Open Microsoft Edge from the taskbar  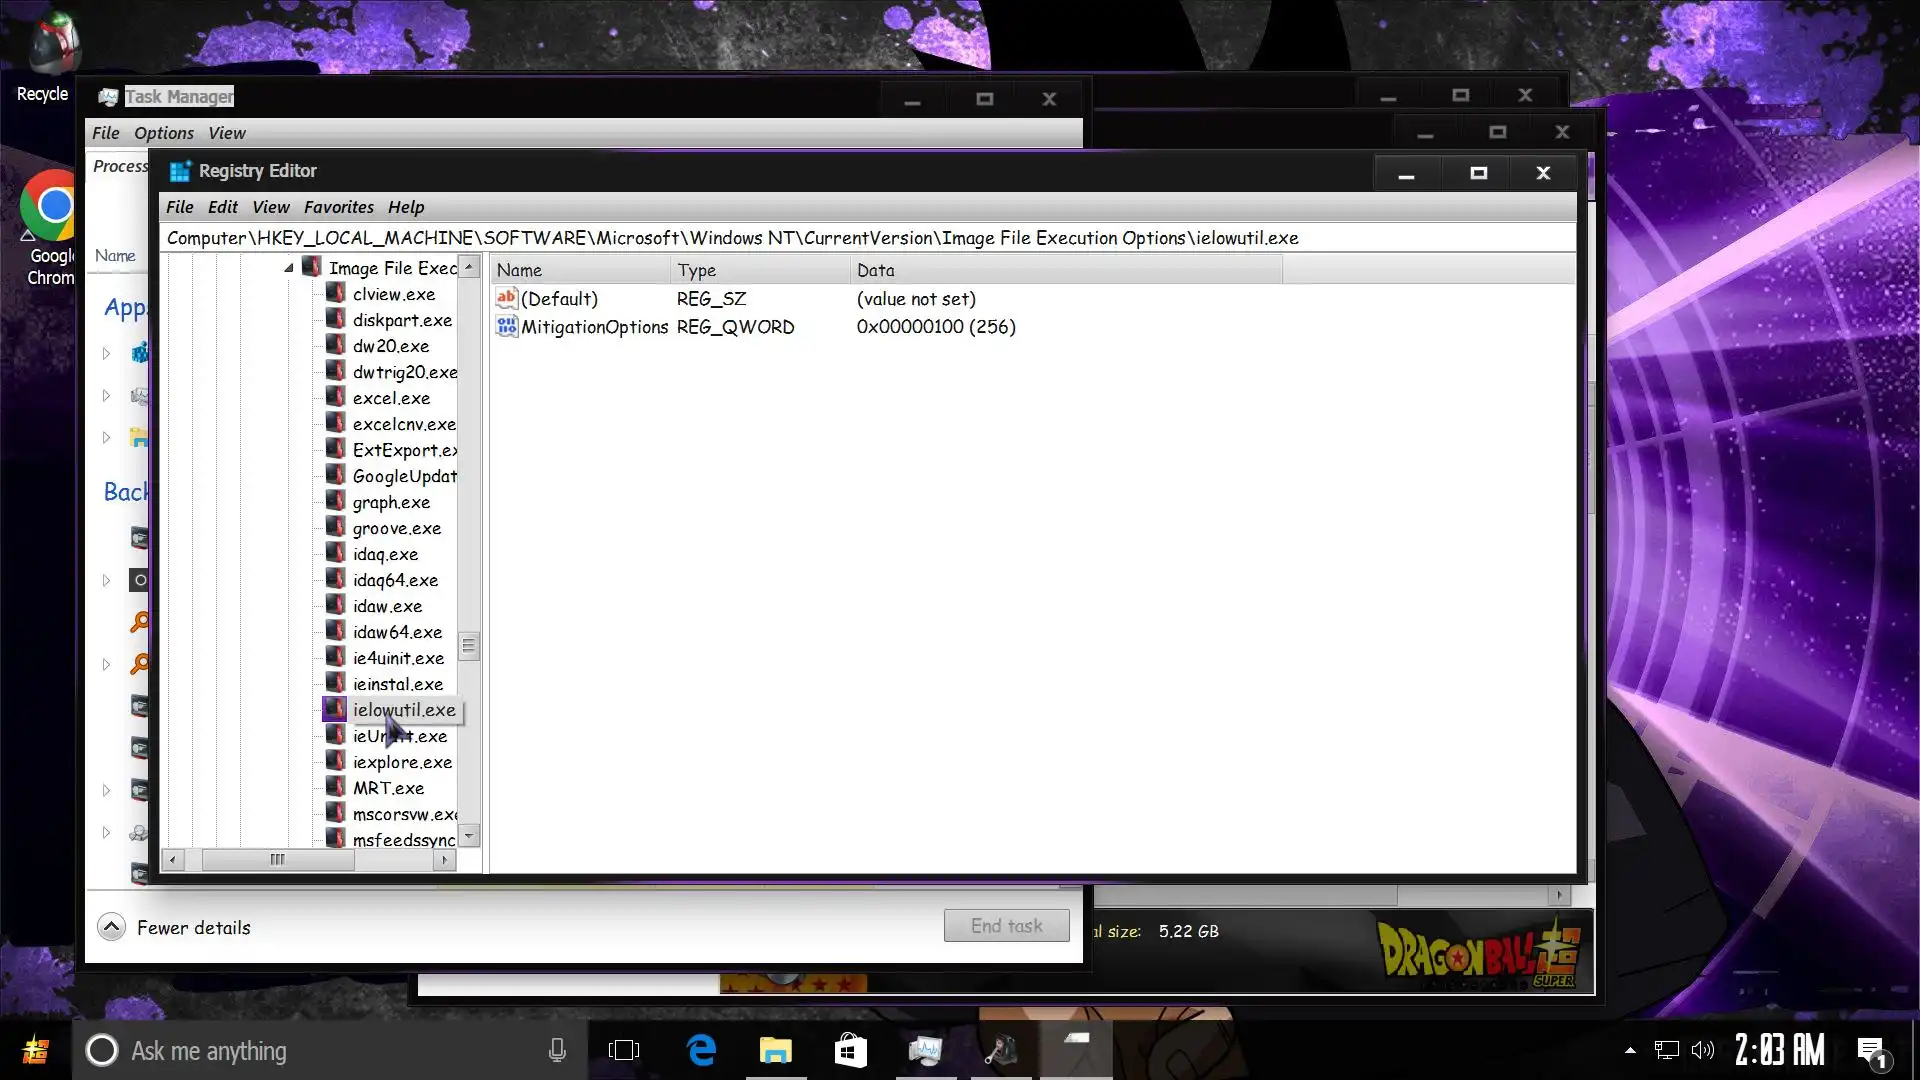pos(701,1050)
